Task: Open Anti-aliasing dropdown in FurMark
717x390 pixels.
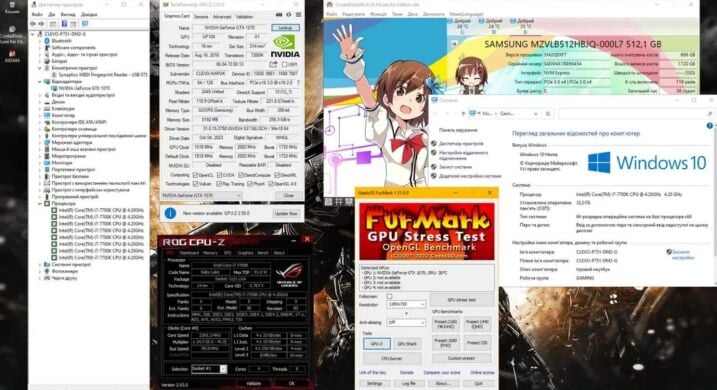Action: tap(406, 322)
